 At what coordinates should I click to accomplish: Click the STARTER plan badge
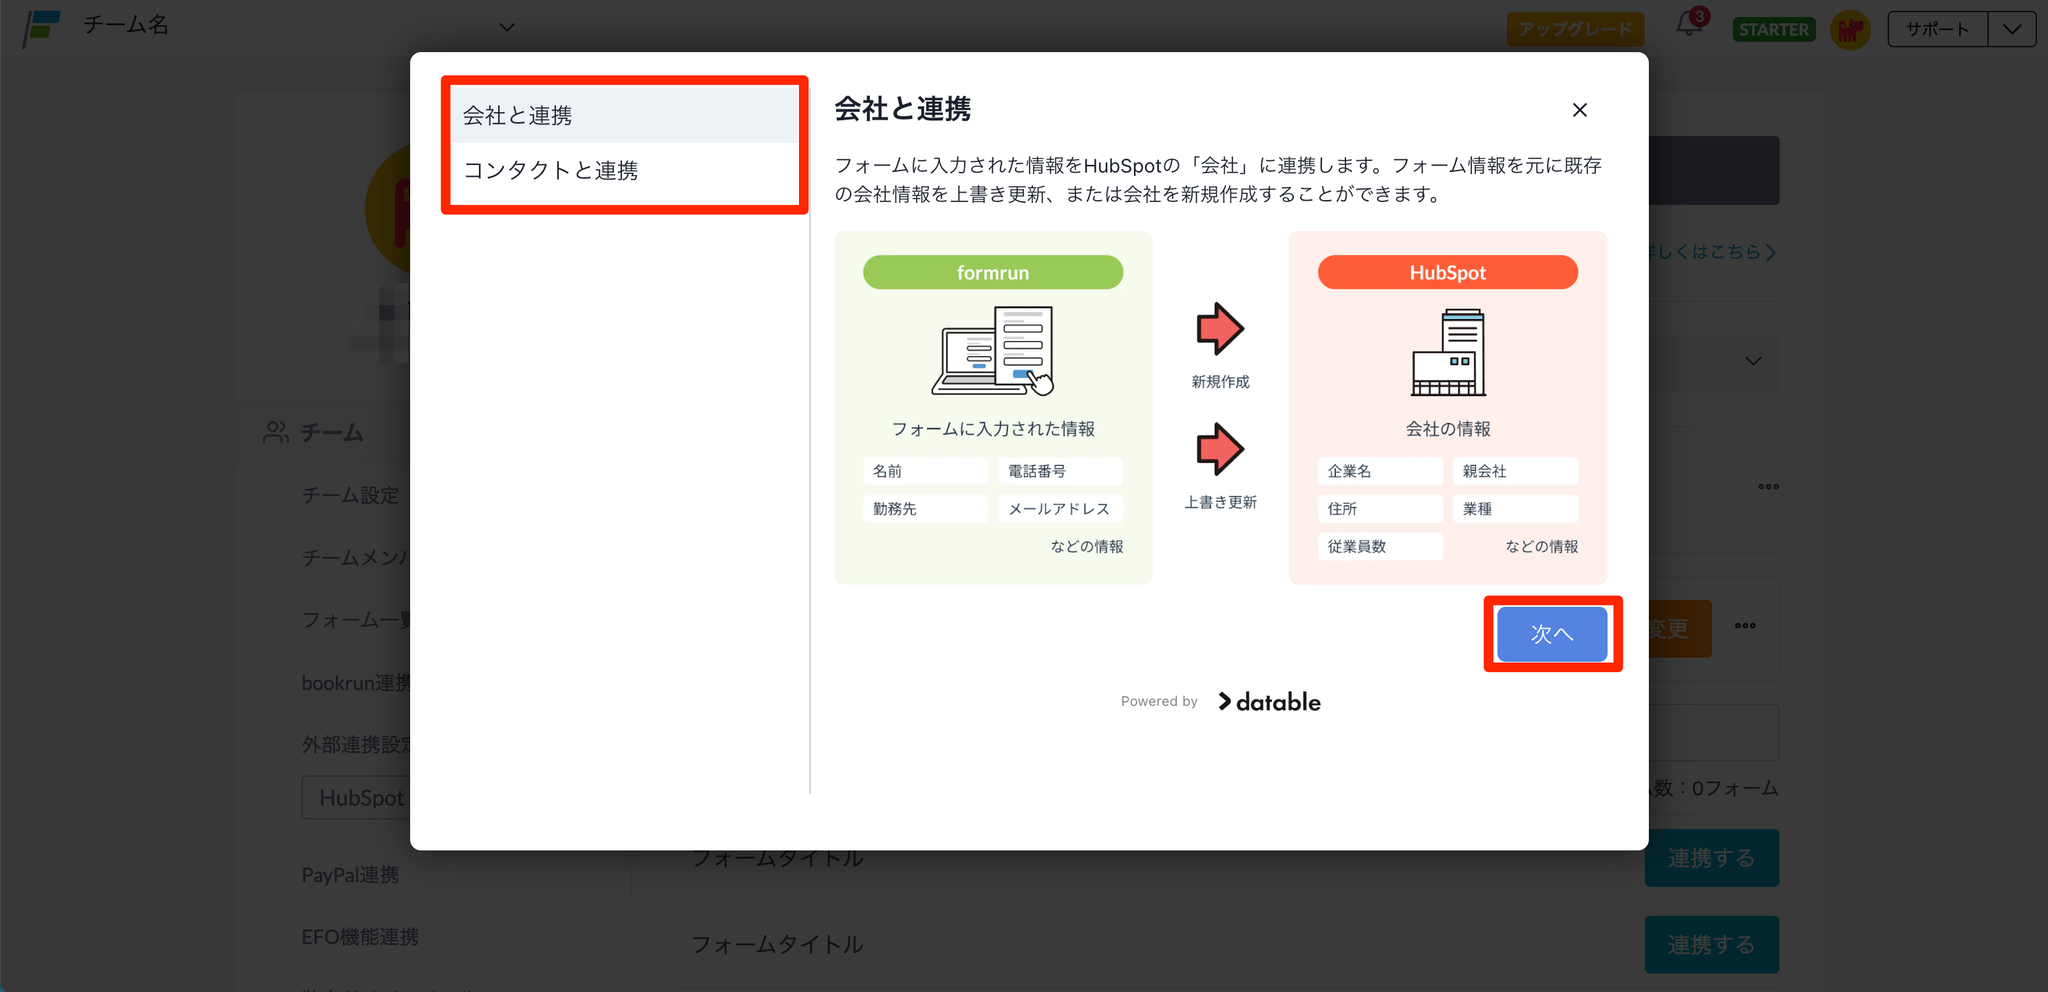click(x=1774, y=29)
